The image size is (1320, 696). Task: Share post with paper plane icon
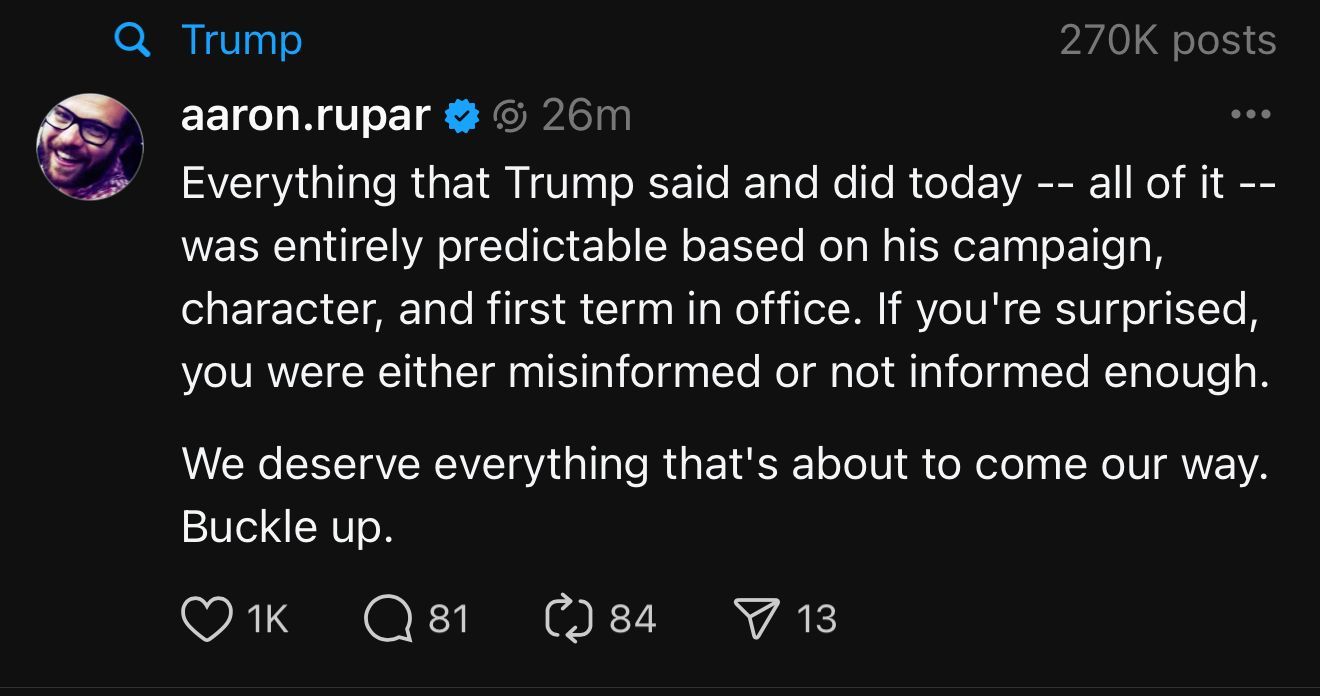coord(755,618)
